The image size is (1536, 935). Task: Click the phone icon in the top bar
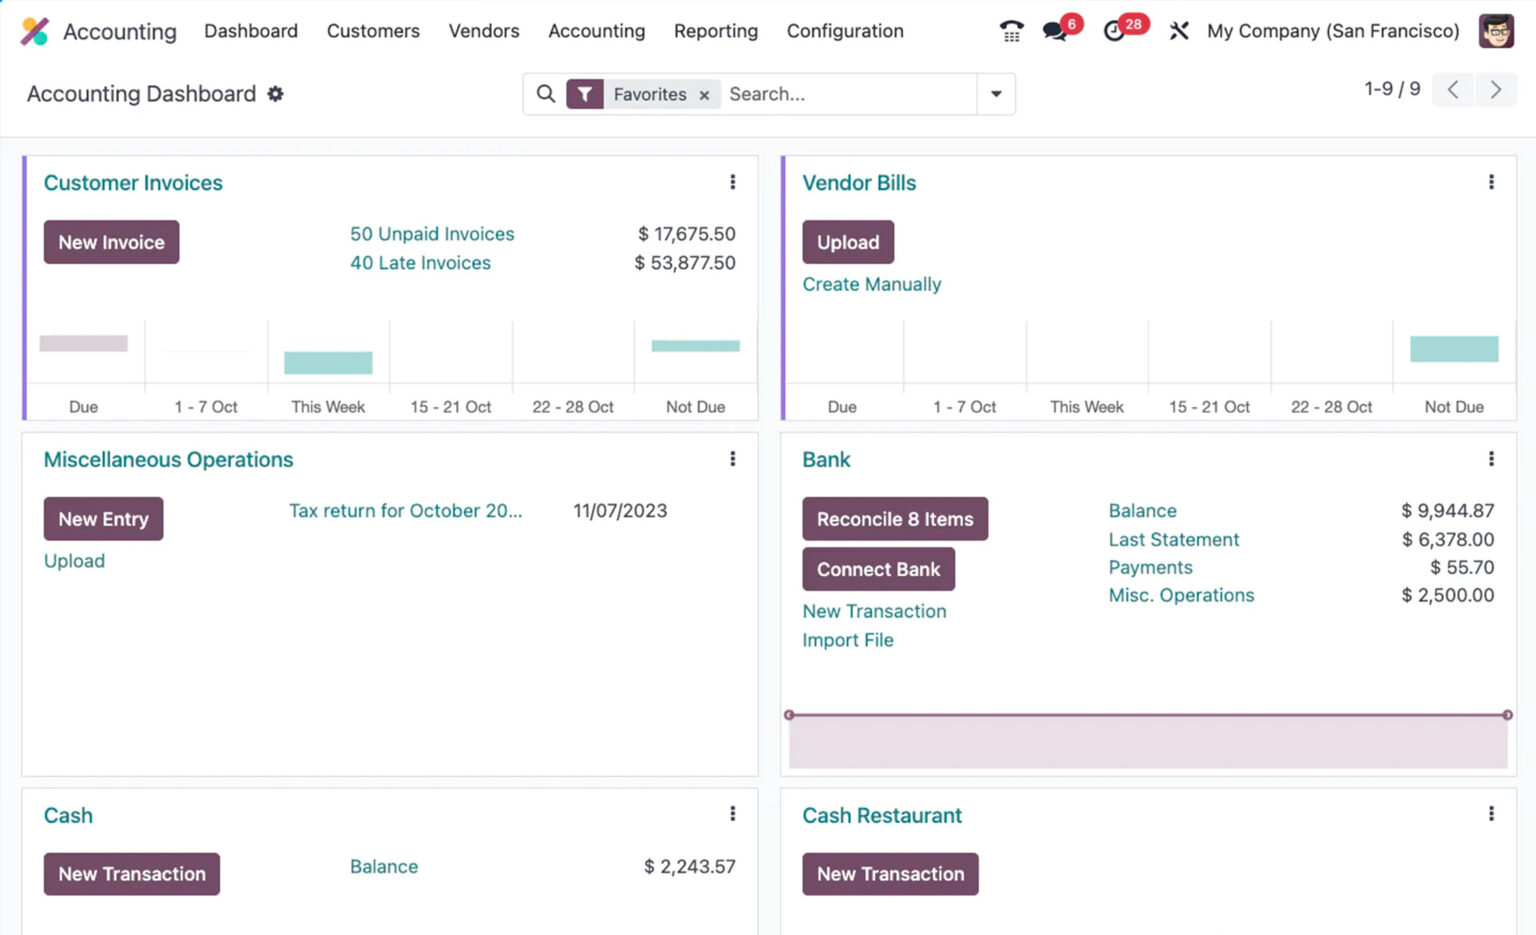point(1010,31)
